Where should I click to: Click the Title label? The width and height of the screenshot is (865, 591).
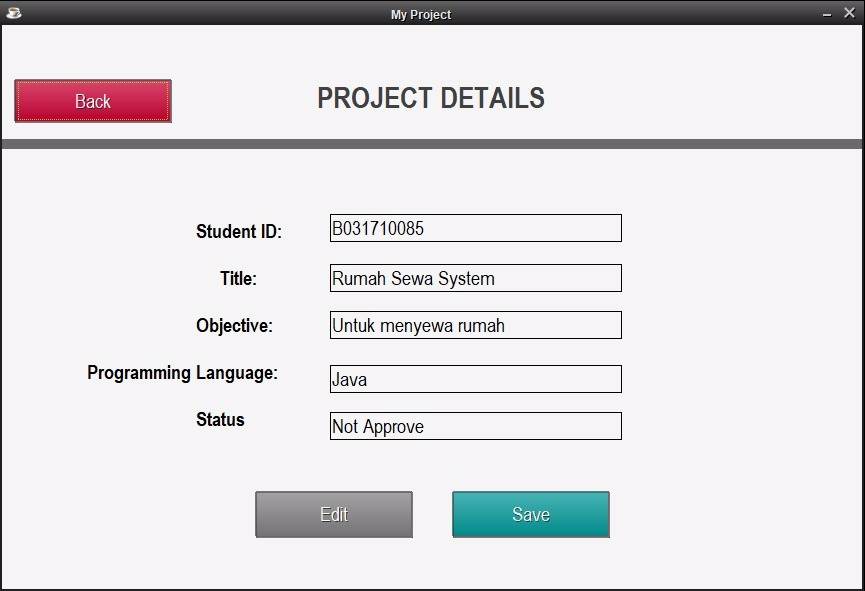point(237,279)
